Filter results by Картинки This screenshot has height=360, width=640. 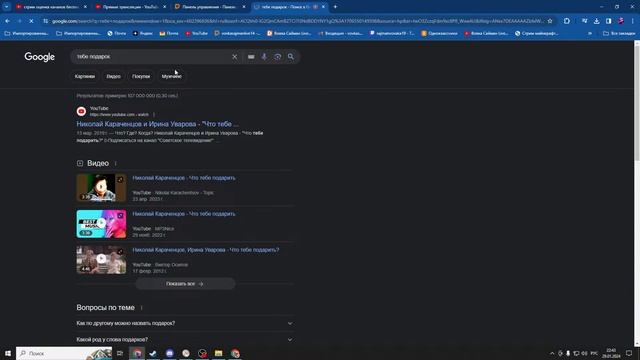click(84, 76)
